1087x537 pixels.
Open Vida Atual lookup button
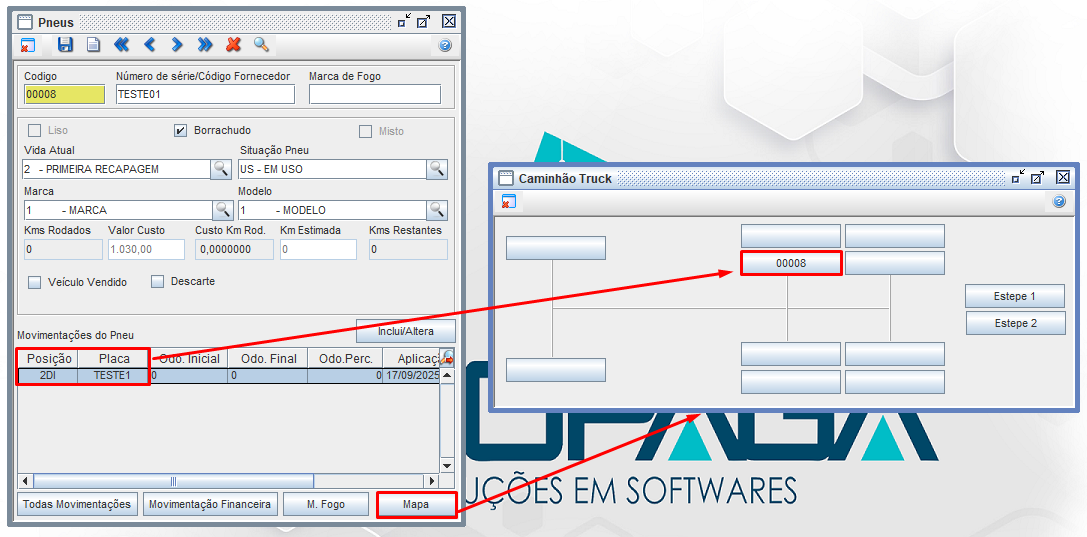(221, 169)
